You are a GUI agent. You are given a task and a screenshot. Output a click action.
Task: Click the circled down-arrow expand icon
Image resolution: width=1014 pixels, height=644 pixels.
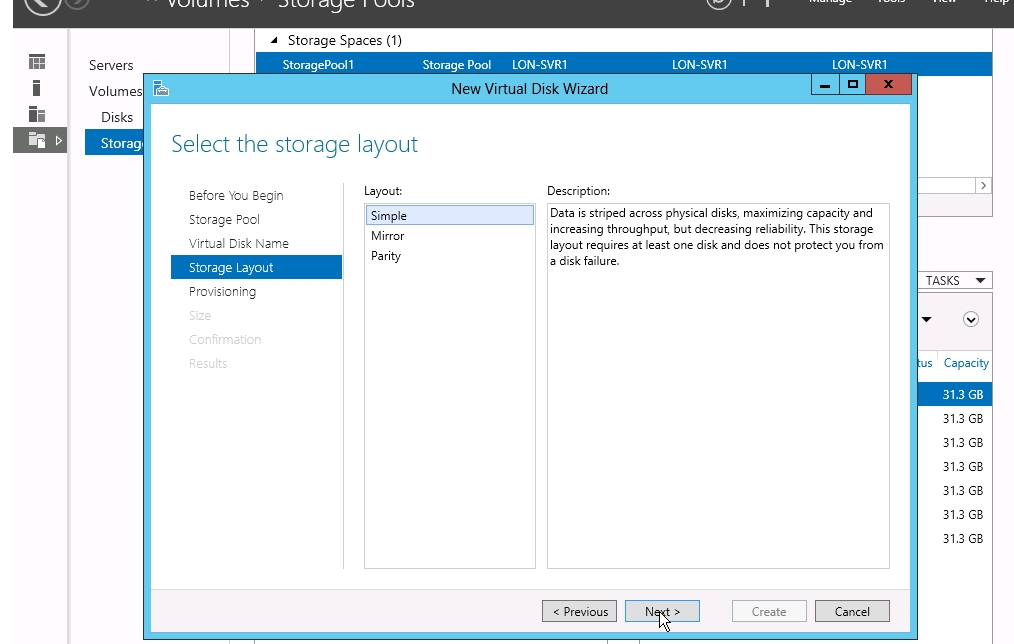[971, 319]
